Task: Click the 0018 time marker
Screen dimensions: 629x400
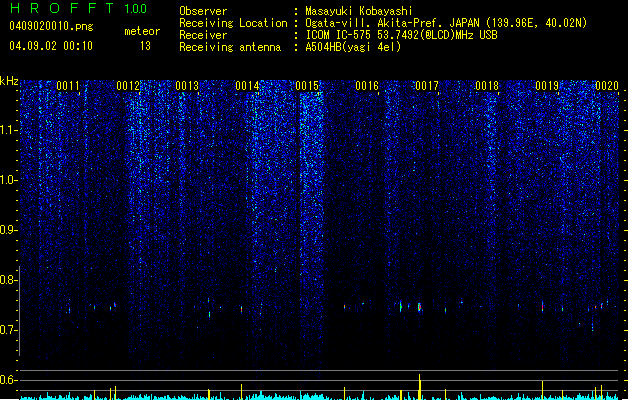Action: pyautogui.click(x=487, y=86)
